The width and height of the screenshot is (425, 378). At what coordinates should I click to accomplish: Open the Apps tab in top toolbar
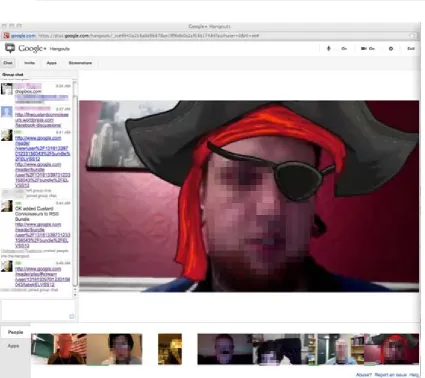point(51,63)
